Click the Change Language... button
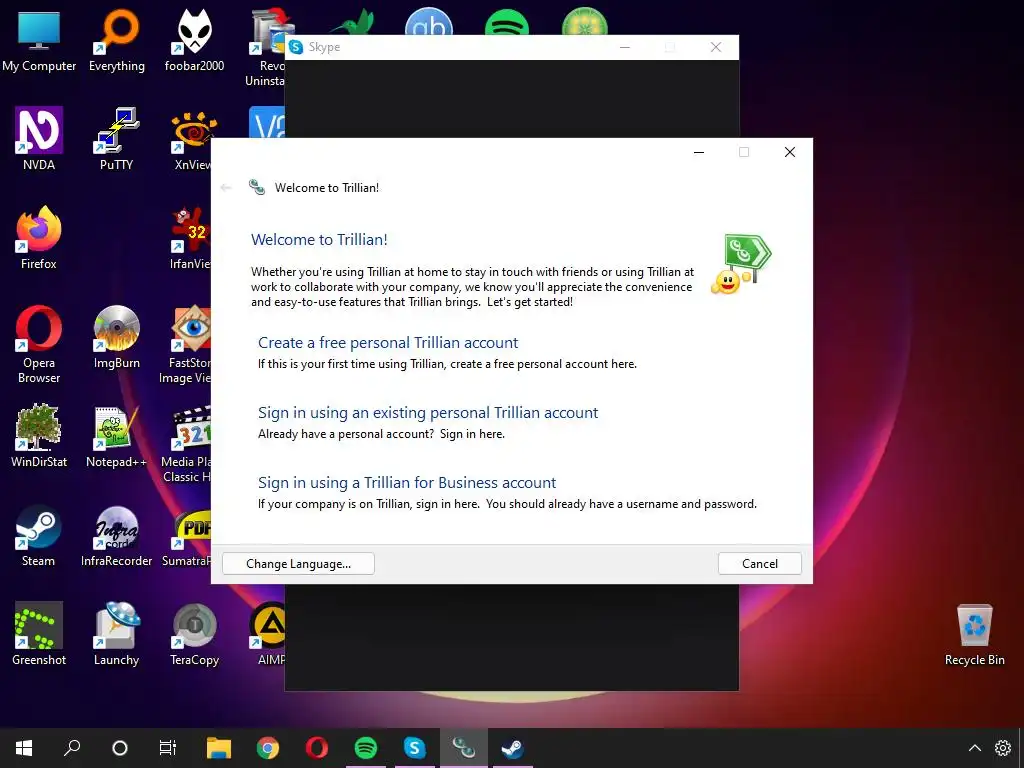The width and height of the screenshot is (1024, 768). [298, 564]
